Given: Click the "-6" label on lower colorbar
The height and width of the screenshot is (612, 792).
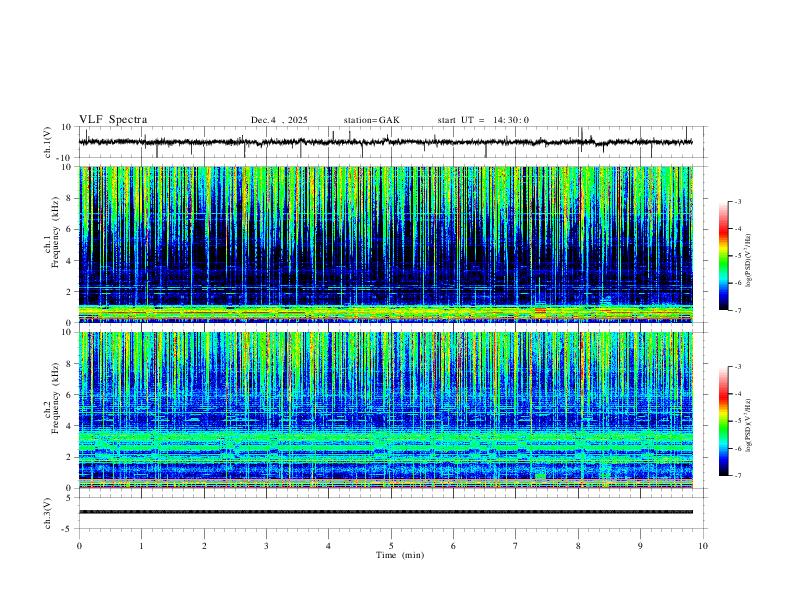Looking at the screenshot, I should click(737, 448).
